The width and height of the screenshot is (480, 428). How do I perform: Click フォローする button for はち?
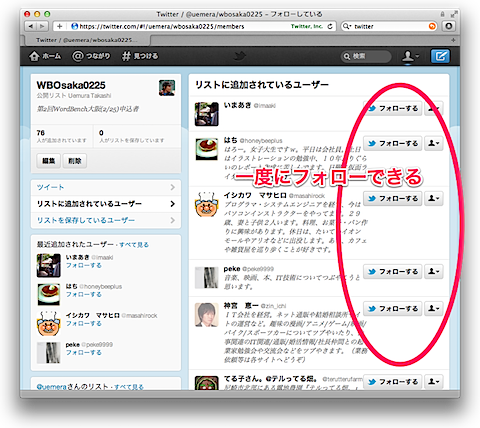point(392,143)
